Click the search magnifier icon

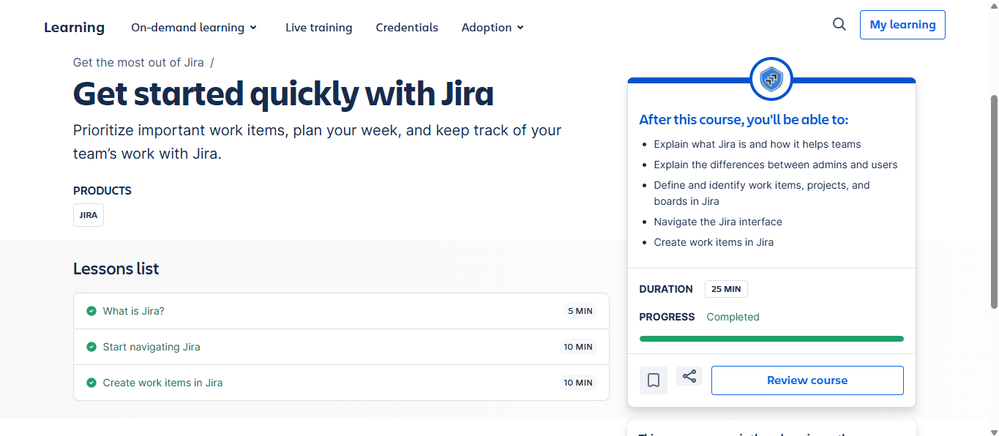pyautogui.click(x=839, y=24)
